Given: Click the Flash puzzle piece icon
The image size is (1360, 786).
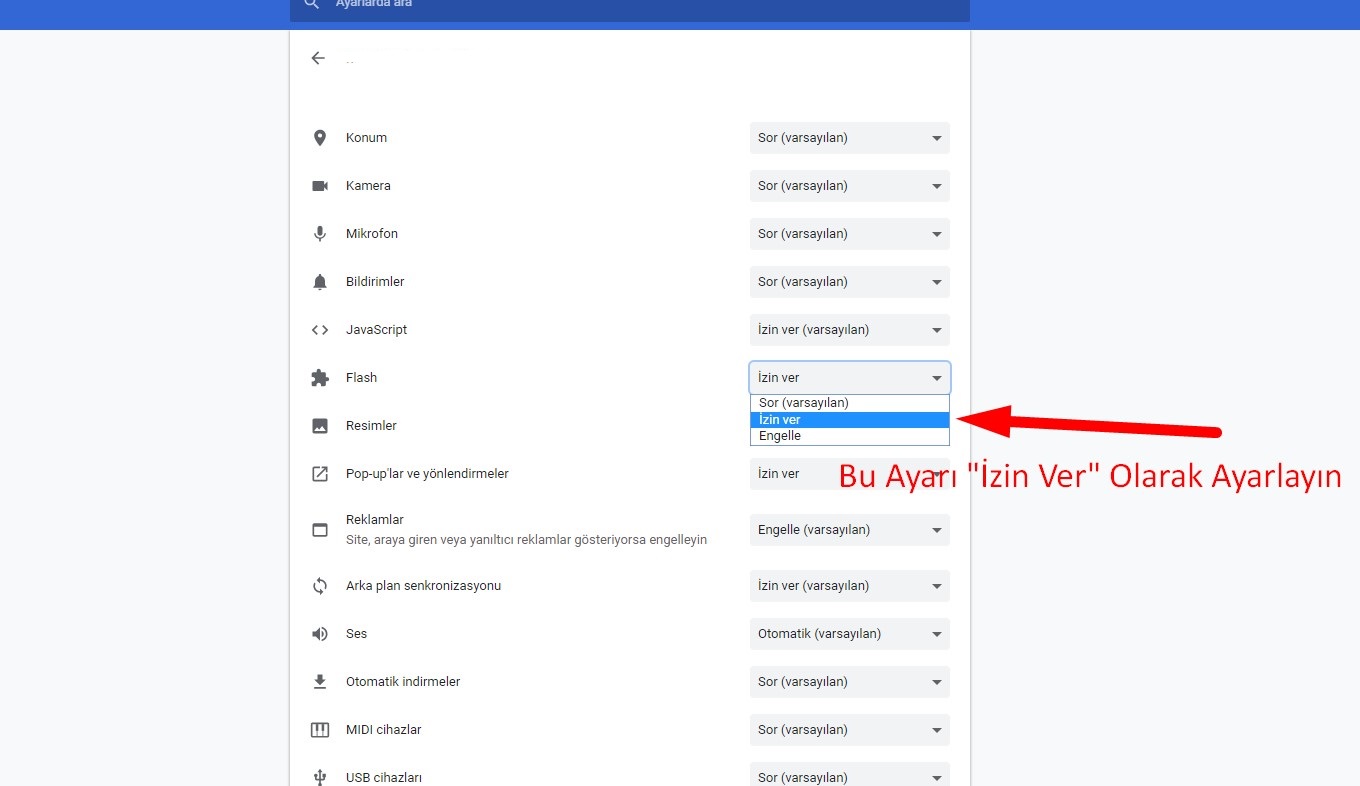Looking at the screenshot, I should (x=320, y=378).
